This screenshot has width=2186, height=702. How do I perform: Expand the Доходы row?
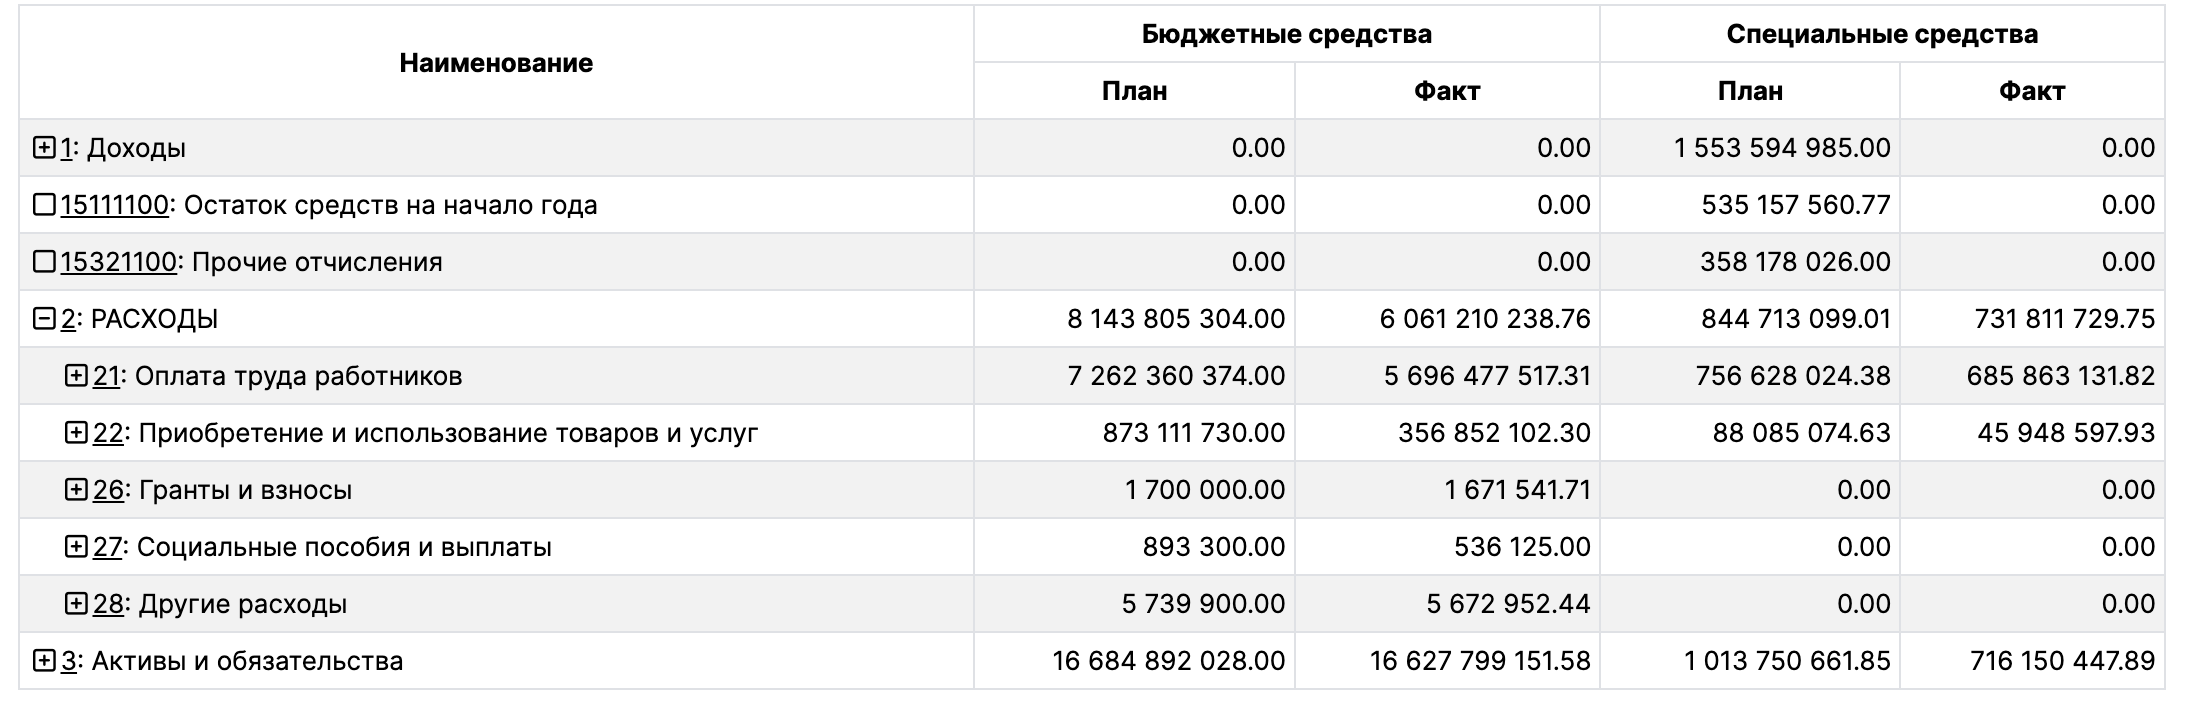click(44, 148)
